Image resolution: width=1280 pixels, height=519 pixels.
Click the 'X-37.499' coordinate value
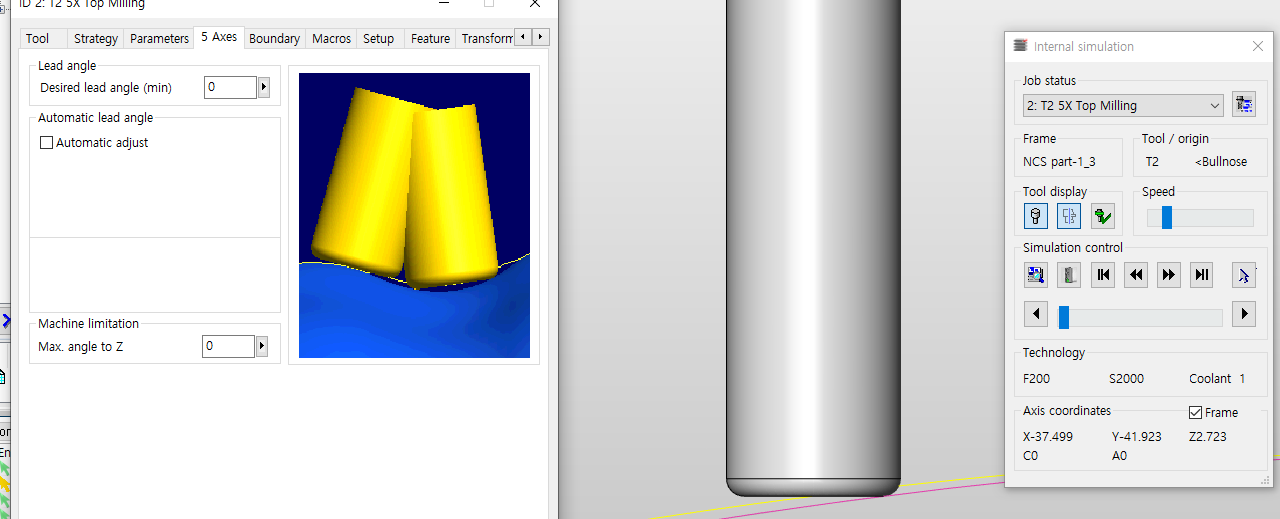1048,437
